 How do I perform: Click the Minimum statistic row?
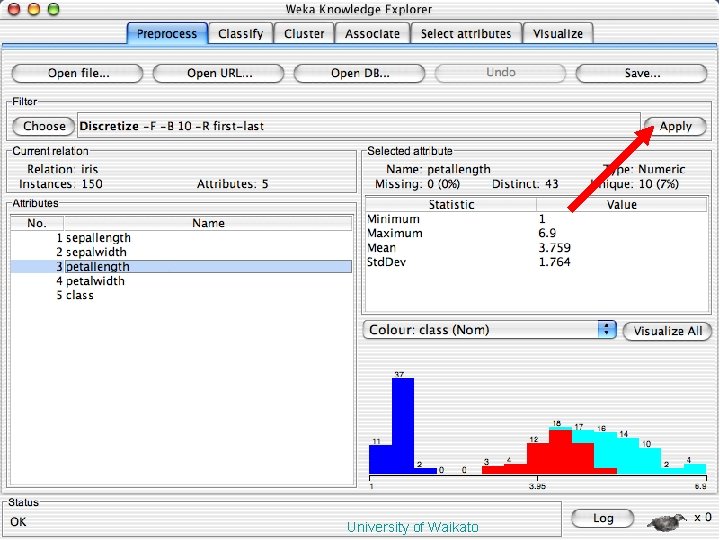(x=536, y=219)
